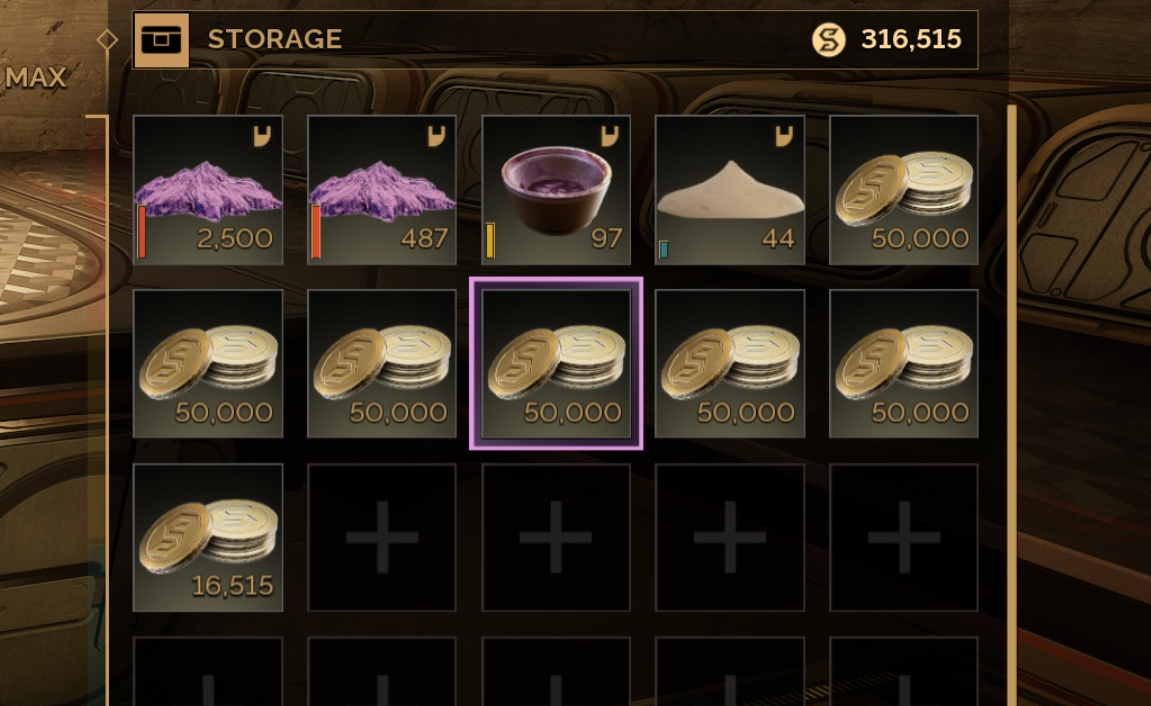
Task: Click the bookmark badge on the 2,500 spice
Action: pyautogui.click(x=262, y=136)
